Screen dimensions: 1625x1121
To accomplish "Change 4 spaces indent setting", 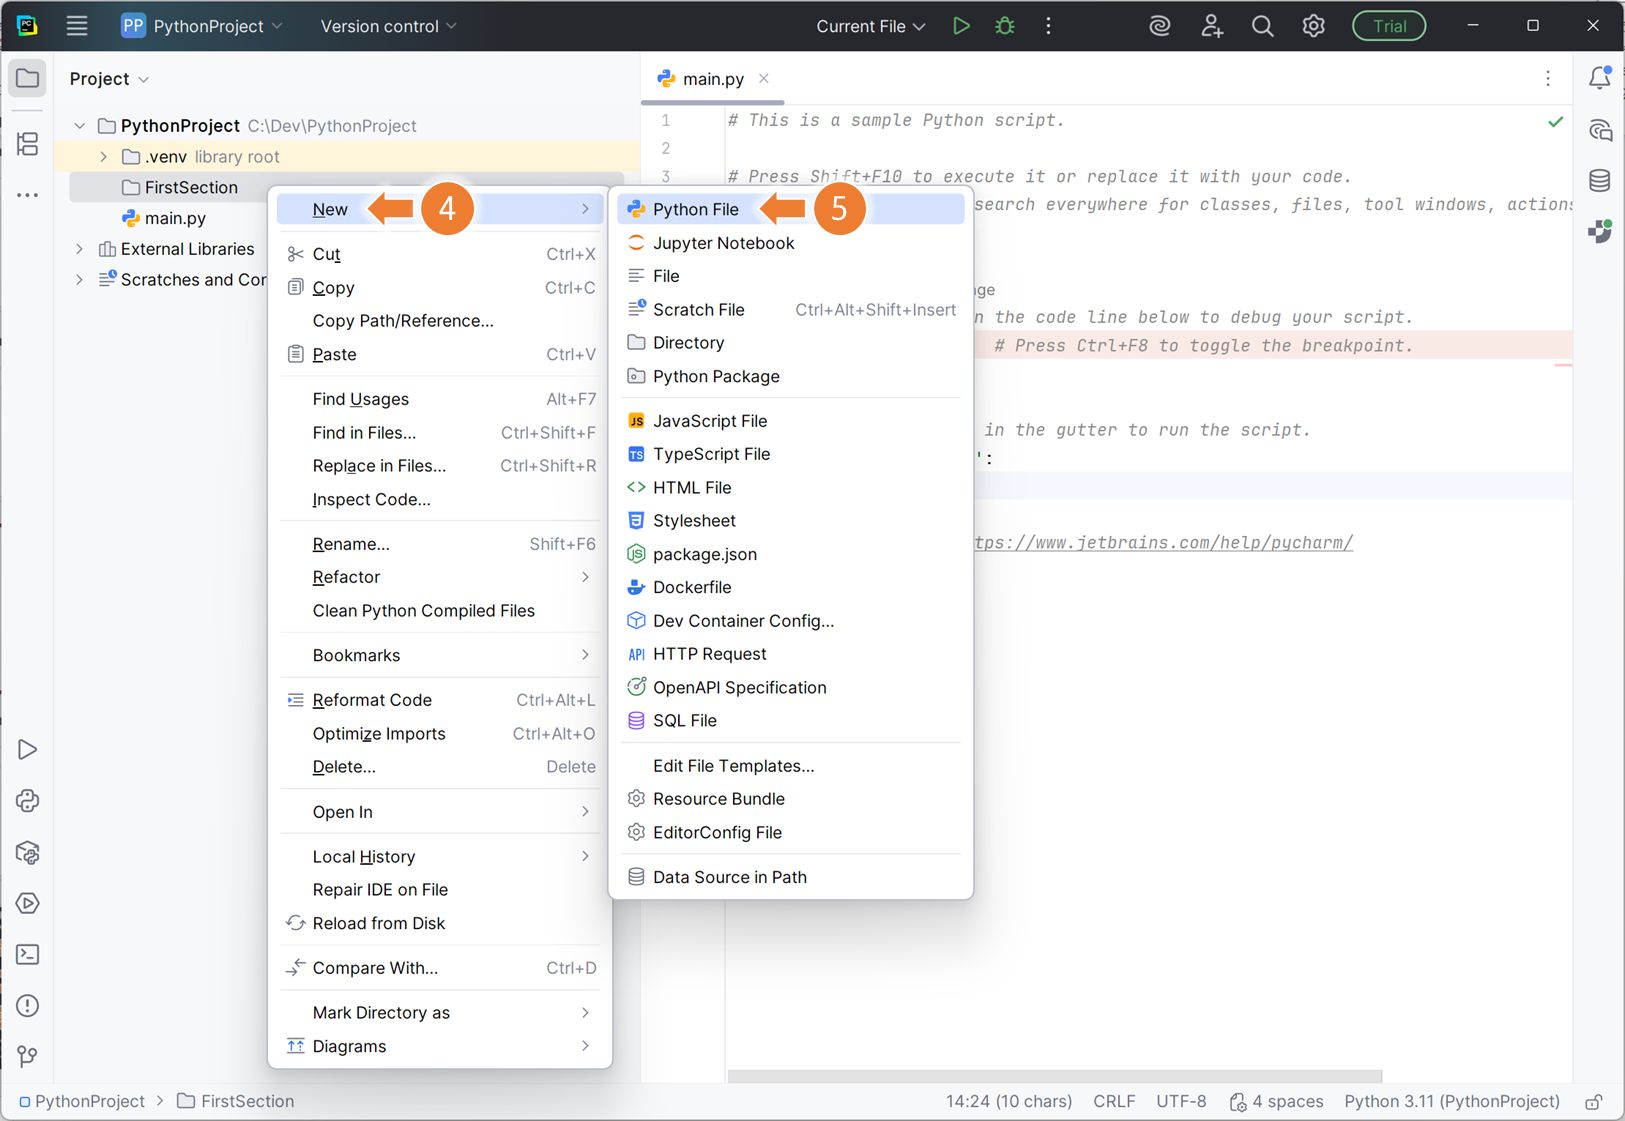I will click(x=1276, y=1101).
